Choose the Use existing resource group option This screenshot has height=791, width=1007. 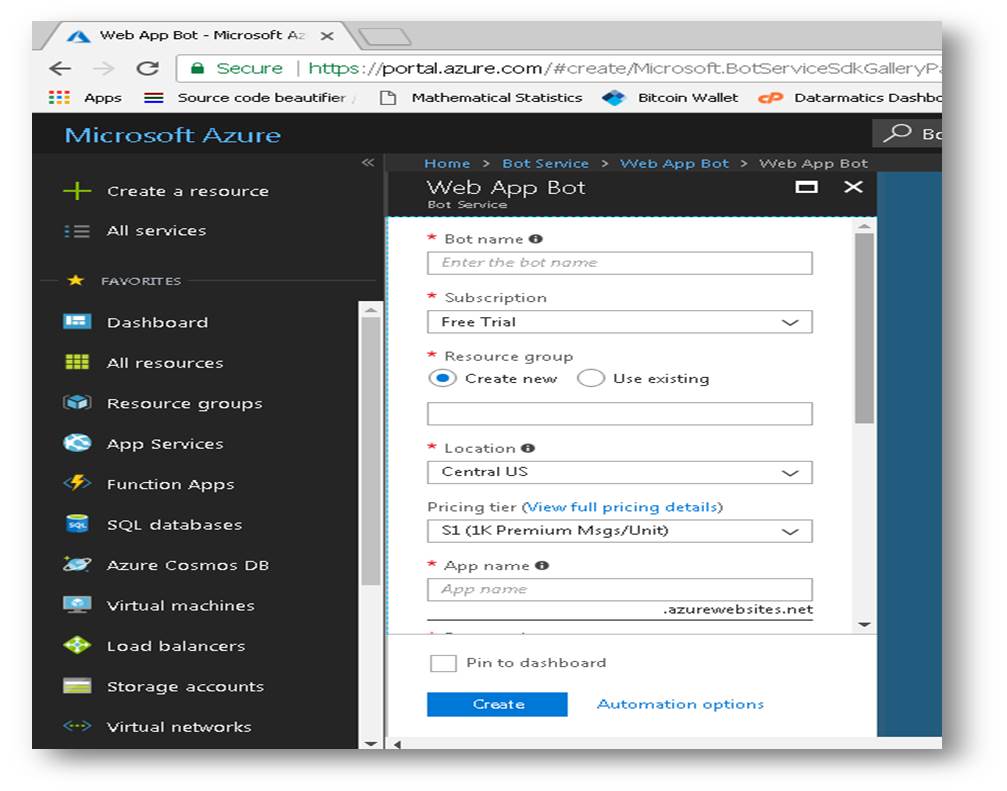(x=592, y=378)
